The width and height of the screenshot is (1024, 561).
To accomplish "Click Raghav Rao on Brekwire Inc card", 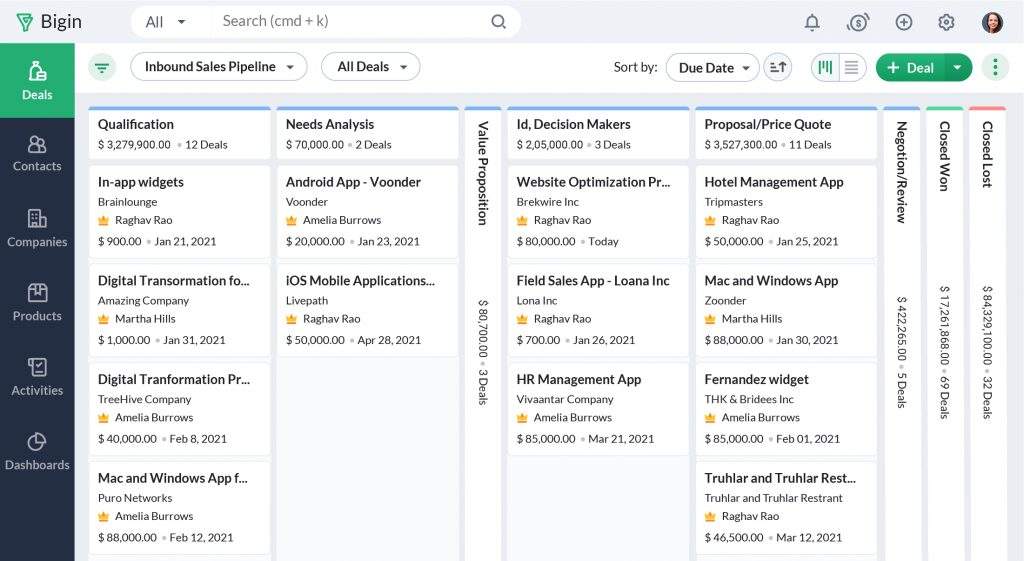I will coord(562,220).
